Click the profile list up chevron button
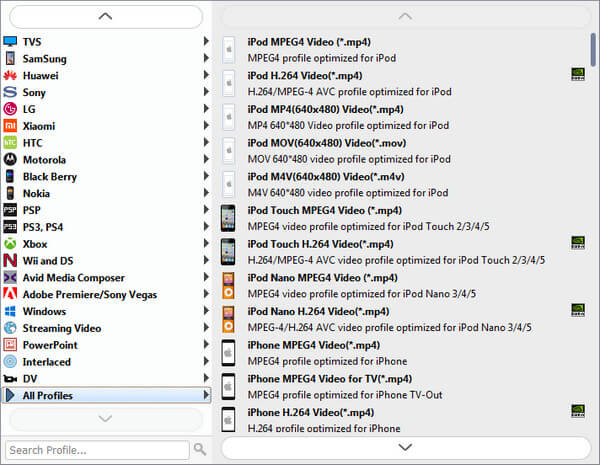 click(x=405, y=16)
